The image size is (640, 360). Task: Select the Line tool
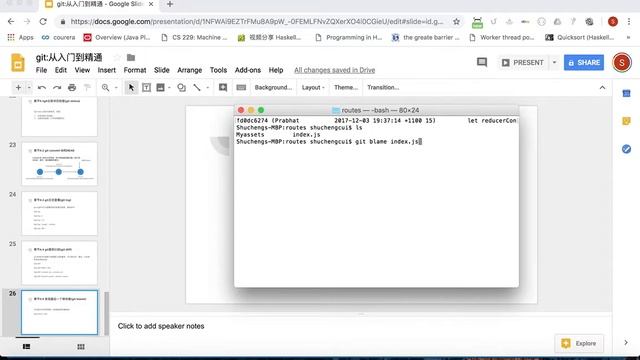tap(197, 87)
